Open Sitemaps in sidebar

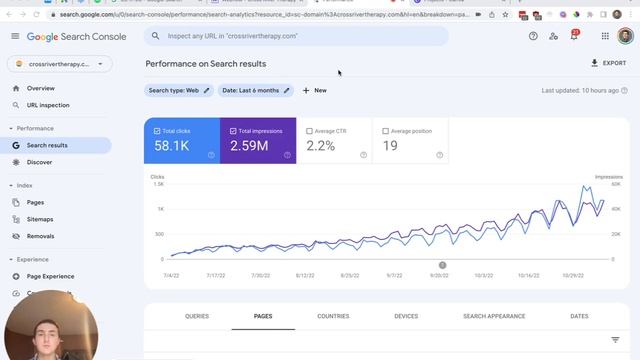pyautogui.click(x=40, y=219)
